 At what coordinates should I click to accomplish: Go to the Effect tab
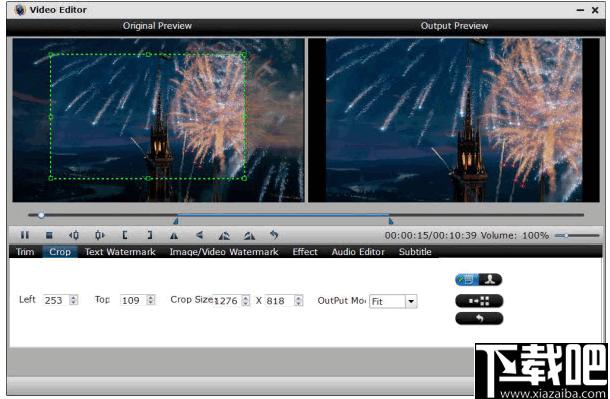tap(305, 252)
